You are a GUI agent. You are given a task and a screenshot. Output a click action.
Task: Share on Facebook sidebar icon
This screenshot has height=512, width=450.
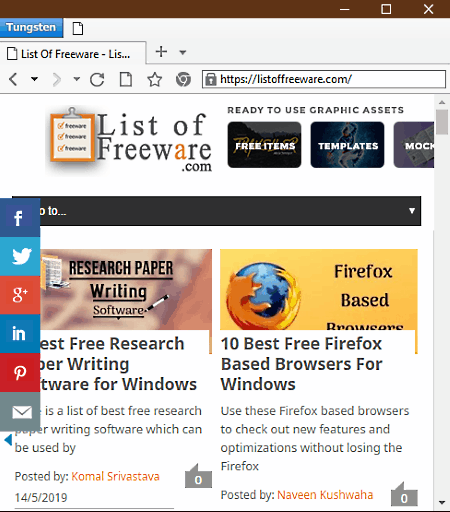pyautogui.click(x=19, y=218)
